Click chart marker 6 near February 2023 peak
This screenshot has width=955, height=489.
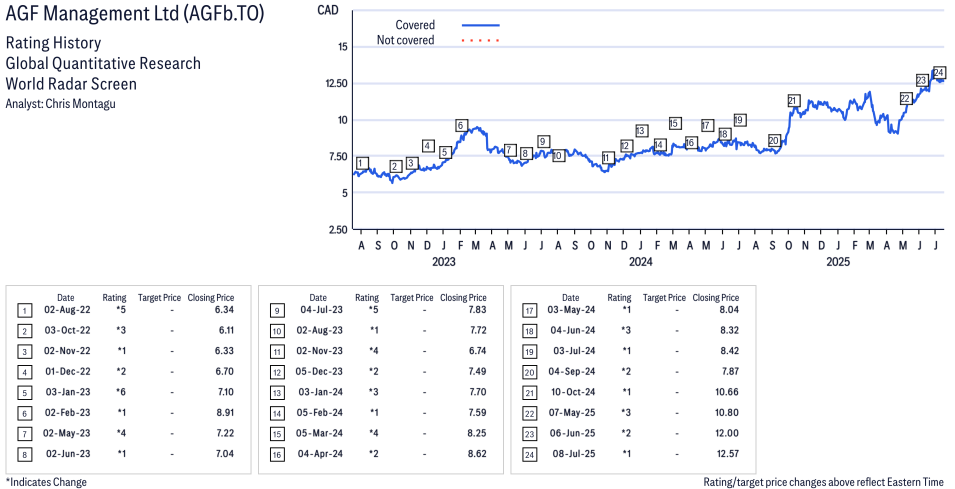(x=461, y=126)
